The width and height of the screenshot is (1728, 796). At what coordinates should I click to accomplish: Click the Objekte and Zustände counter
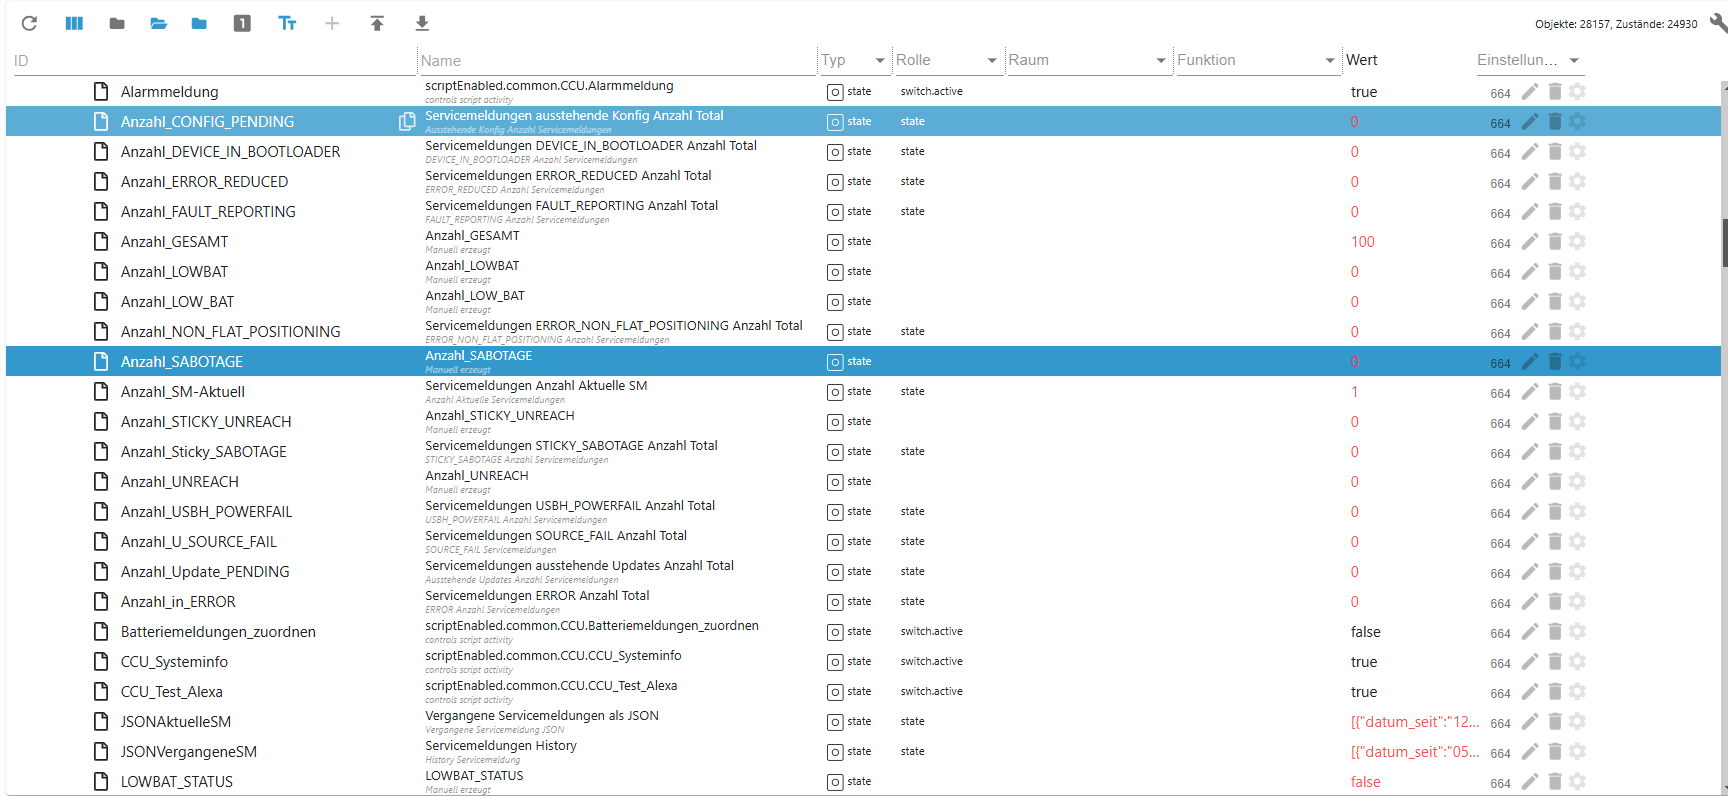coord(1616,24)
